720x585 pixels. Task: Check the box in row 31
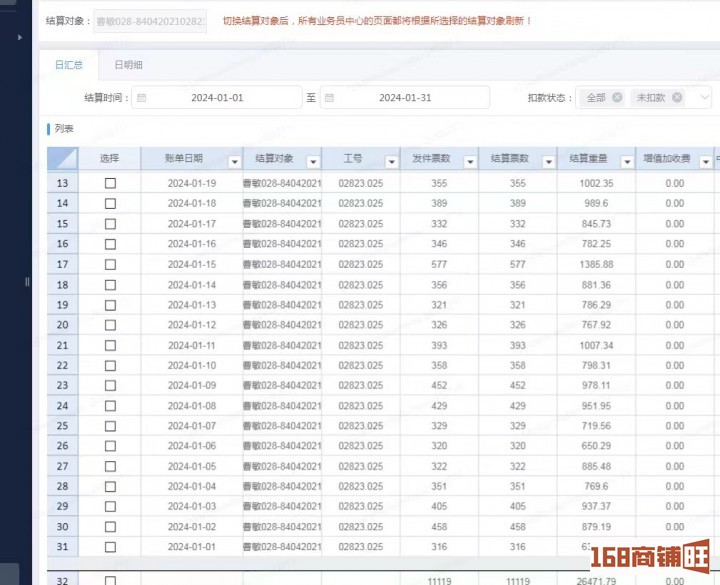click(x=110, y=547)
